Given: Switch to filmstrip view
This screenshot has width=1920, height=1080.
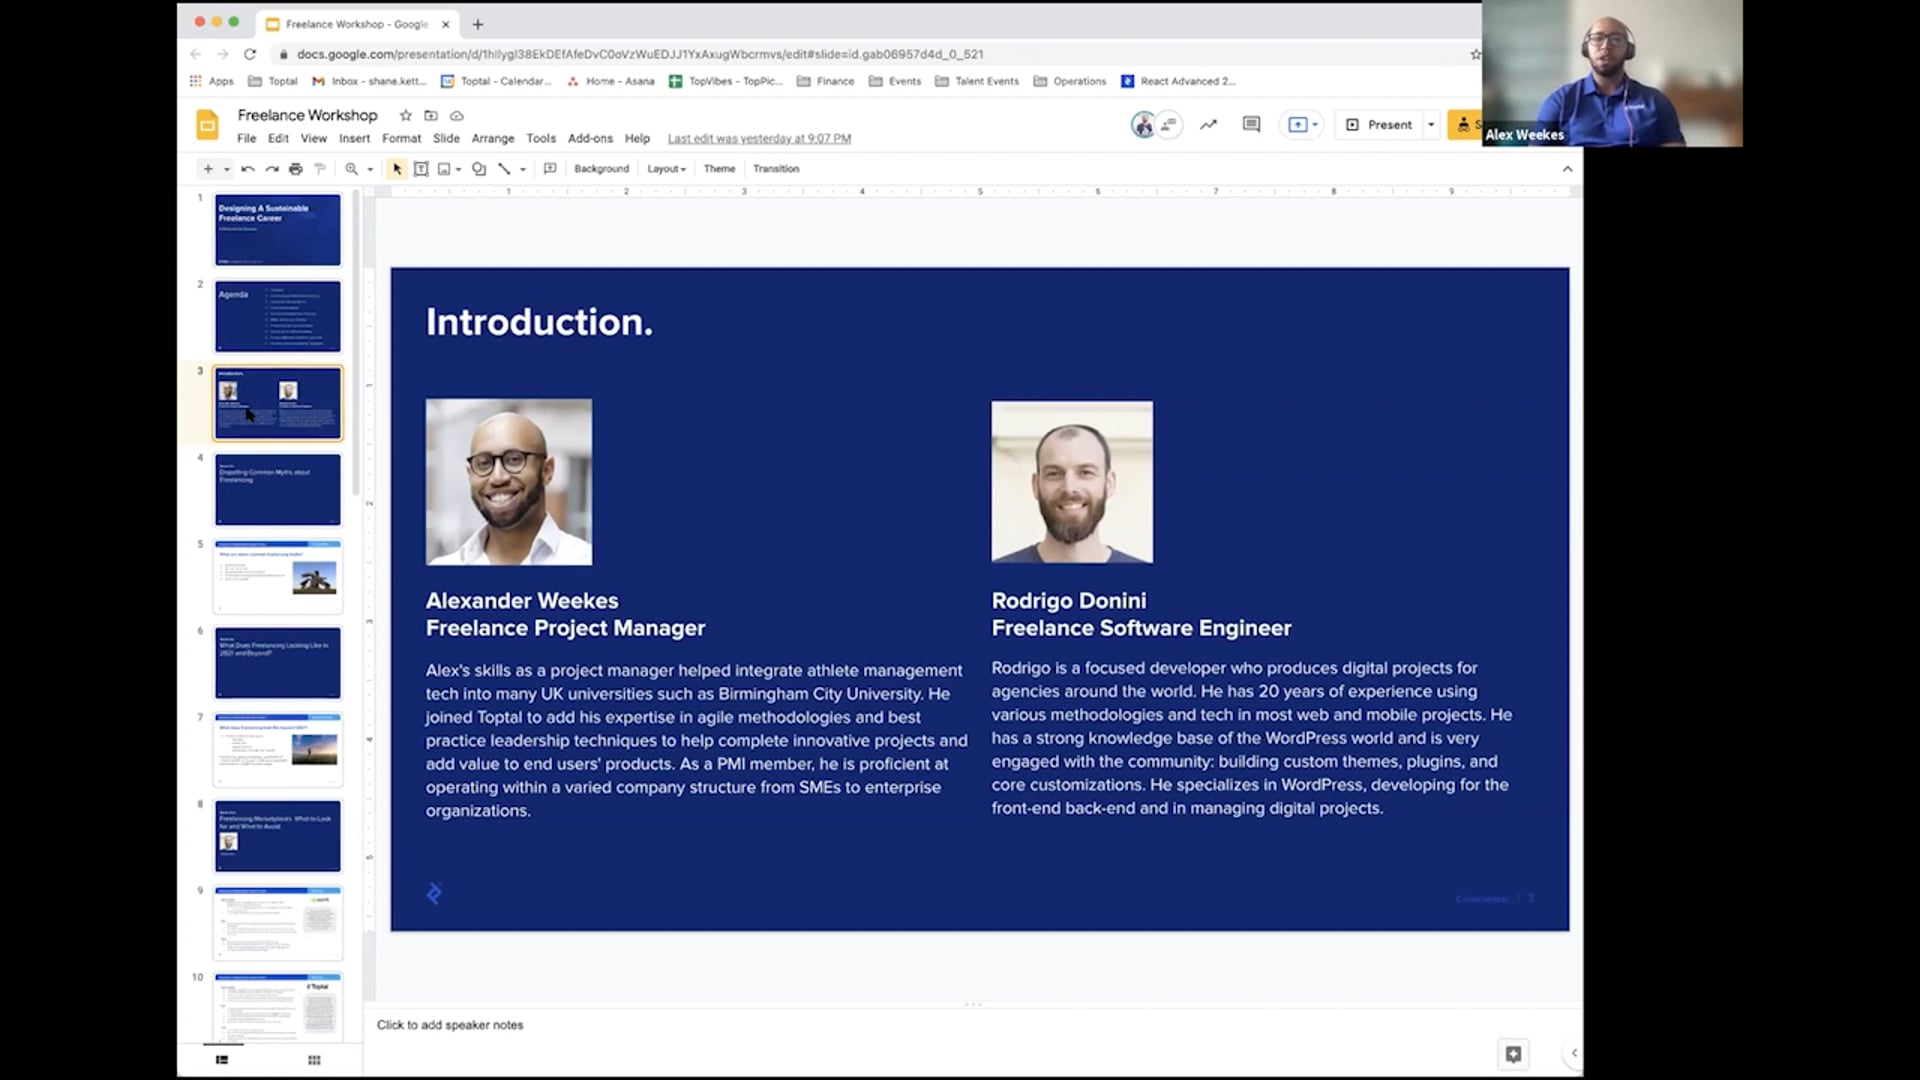Looking at the screenshot, I should click(222, 1060).
